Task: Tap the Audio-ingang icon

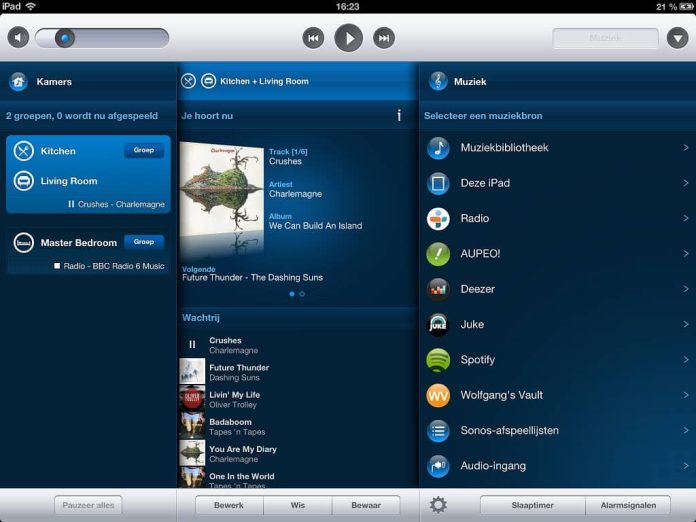Action: 438,466
